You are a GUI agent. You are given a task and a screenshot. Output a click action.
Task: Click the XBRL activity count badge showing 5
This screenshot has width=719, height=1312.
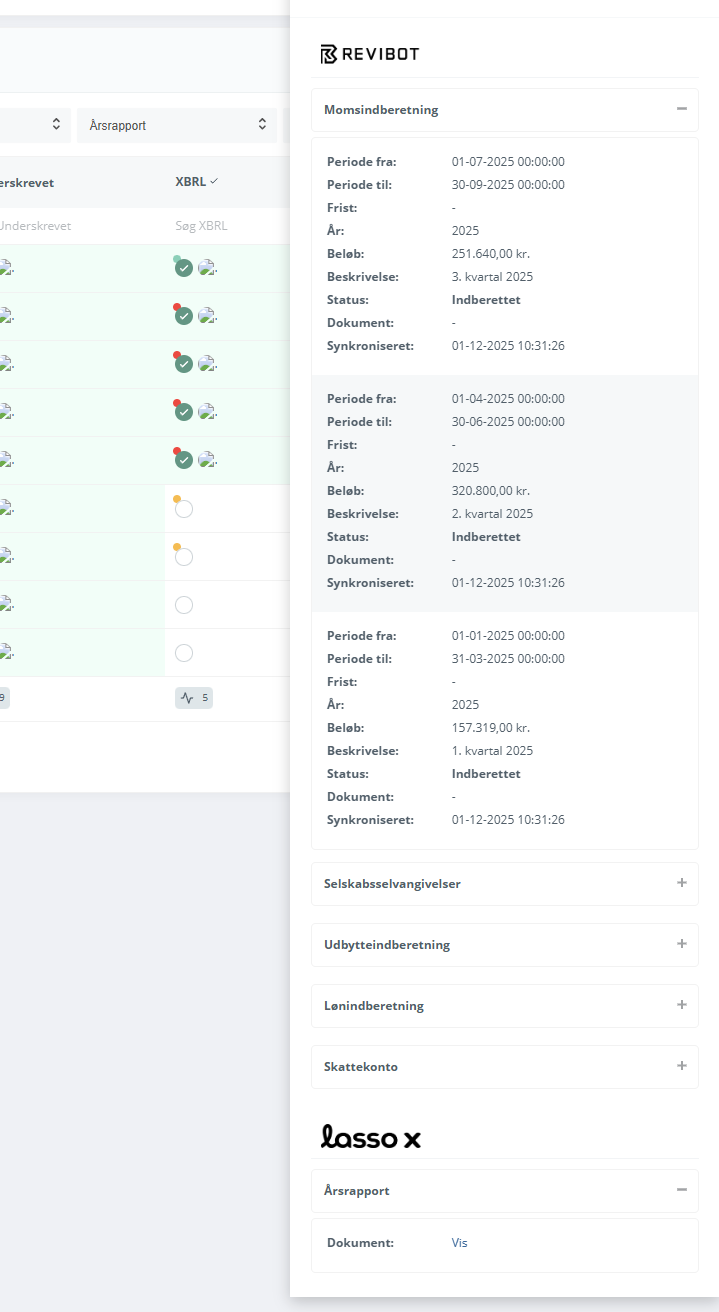pos(194,698)
